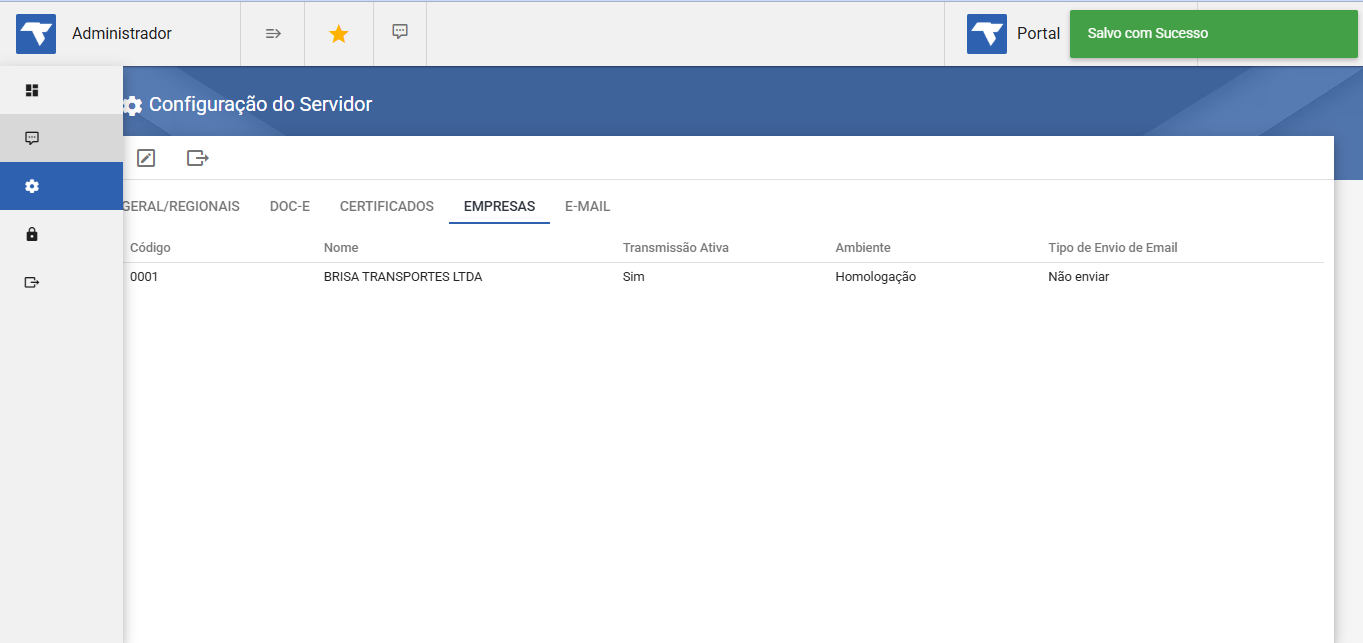Click the edit pencil toolbar icon
Viewport: 1363px width, 643px height.
[146, 158]
